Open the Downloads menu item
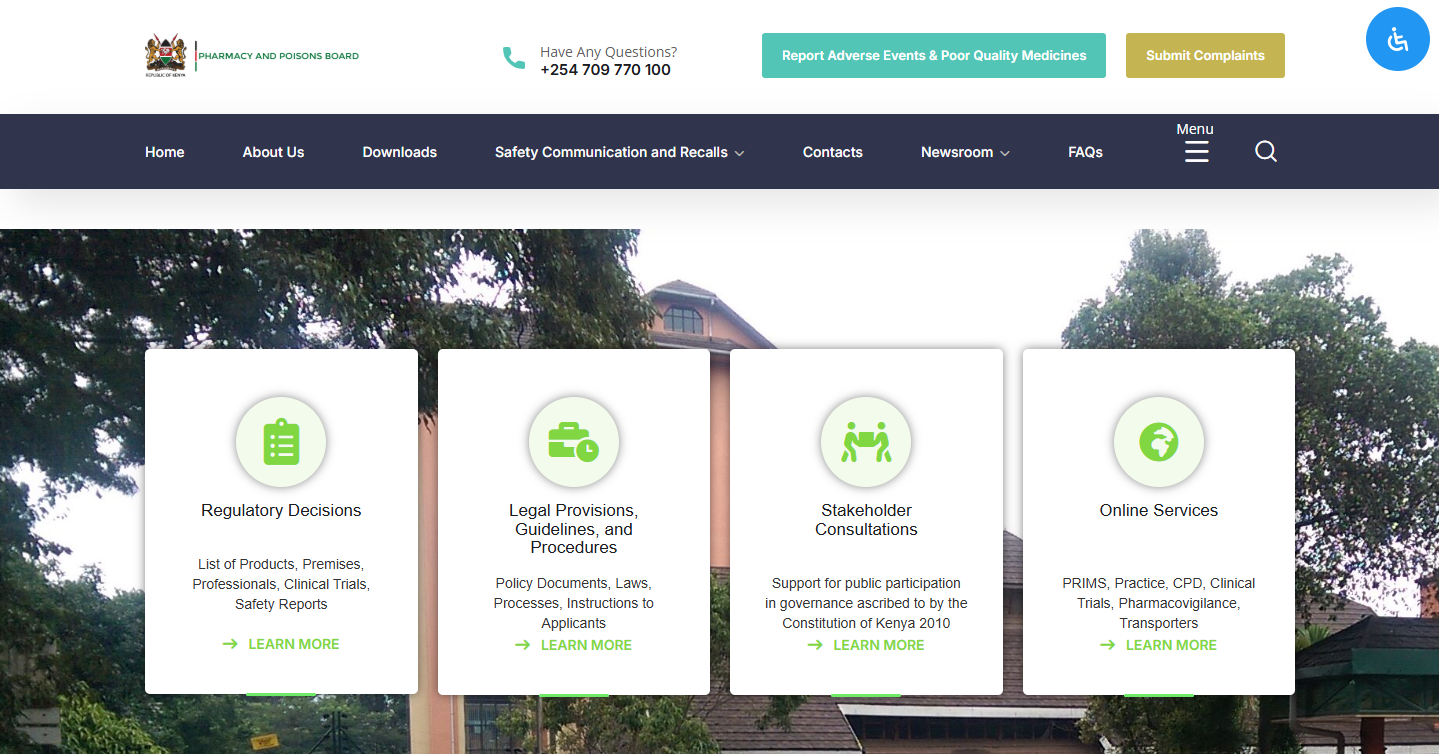Viewport: 1439px width, 754px height. click(x=400, y=152)
